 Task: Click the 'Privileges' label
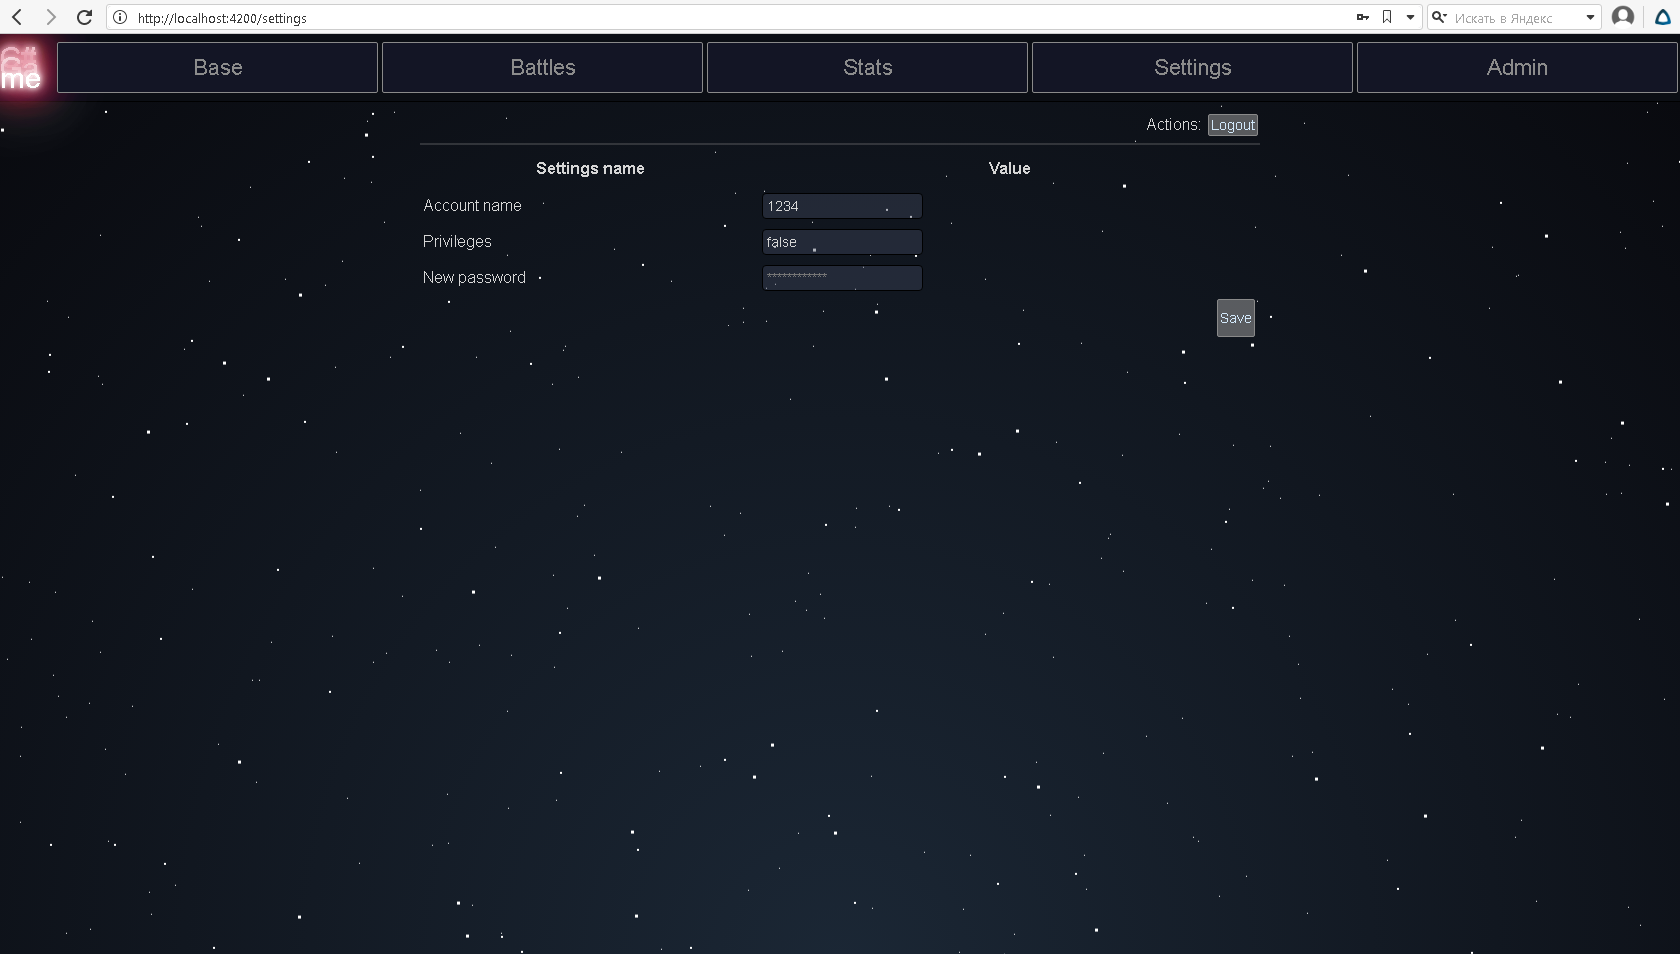coord(457,241)
